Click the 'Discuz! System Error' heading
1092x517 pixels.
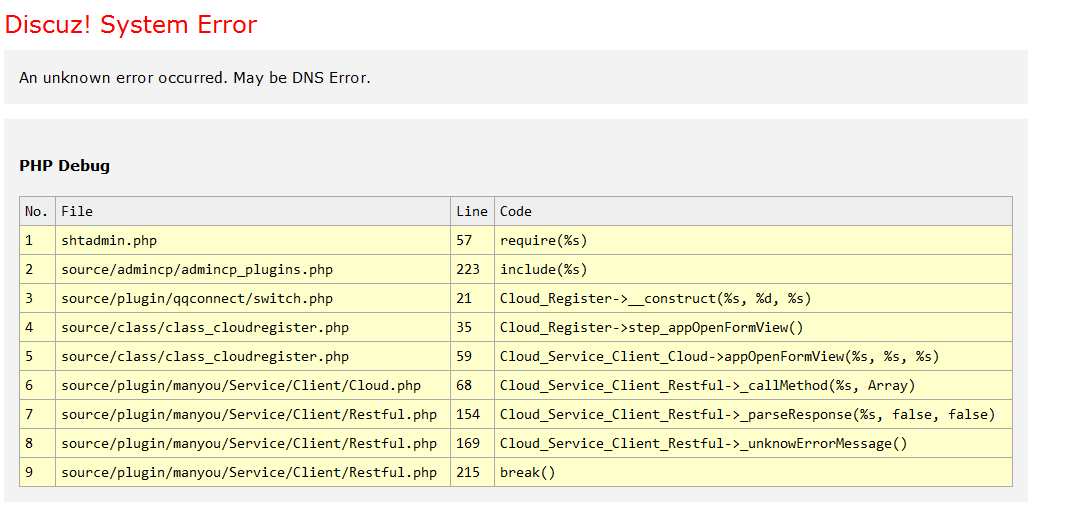tap(131, 25)
